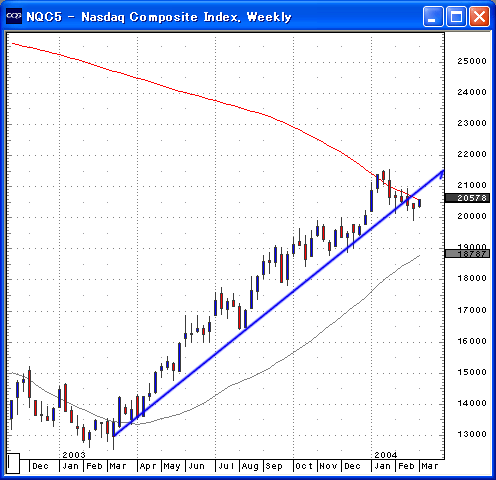Click the 14000 price axis label
The height and width of the screenshot is (480, 496).
[472, 403]
